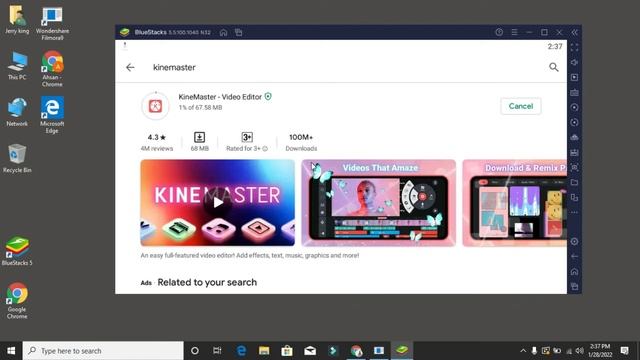This screenshot has height=360, width=640.
Task: Click the sidebar play-frame icon below the volume icon
Action: (574, 78)
